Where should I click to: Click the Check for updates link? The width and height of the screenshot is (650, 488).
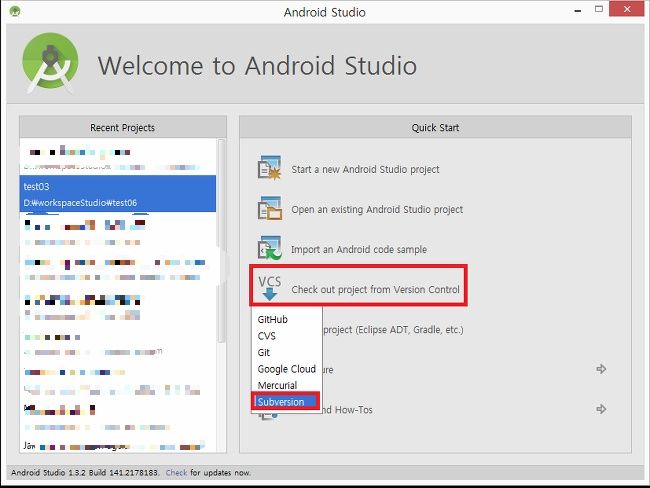click(x=177, y=473)
